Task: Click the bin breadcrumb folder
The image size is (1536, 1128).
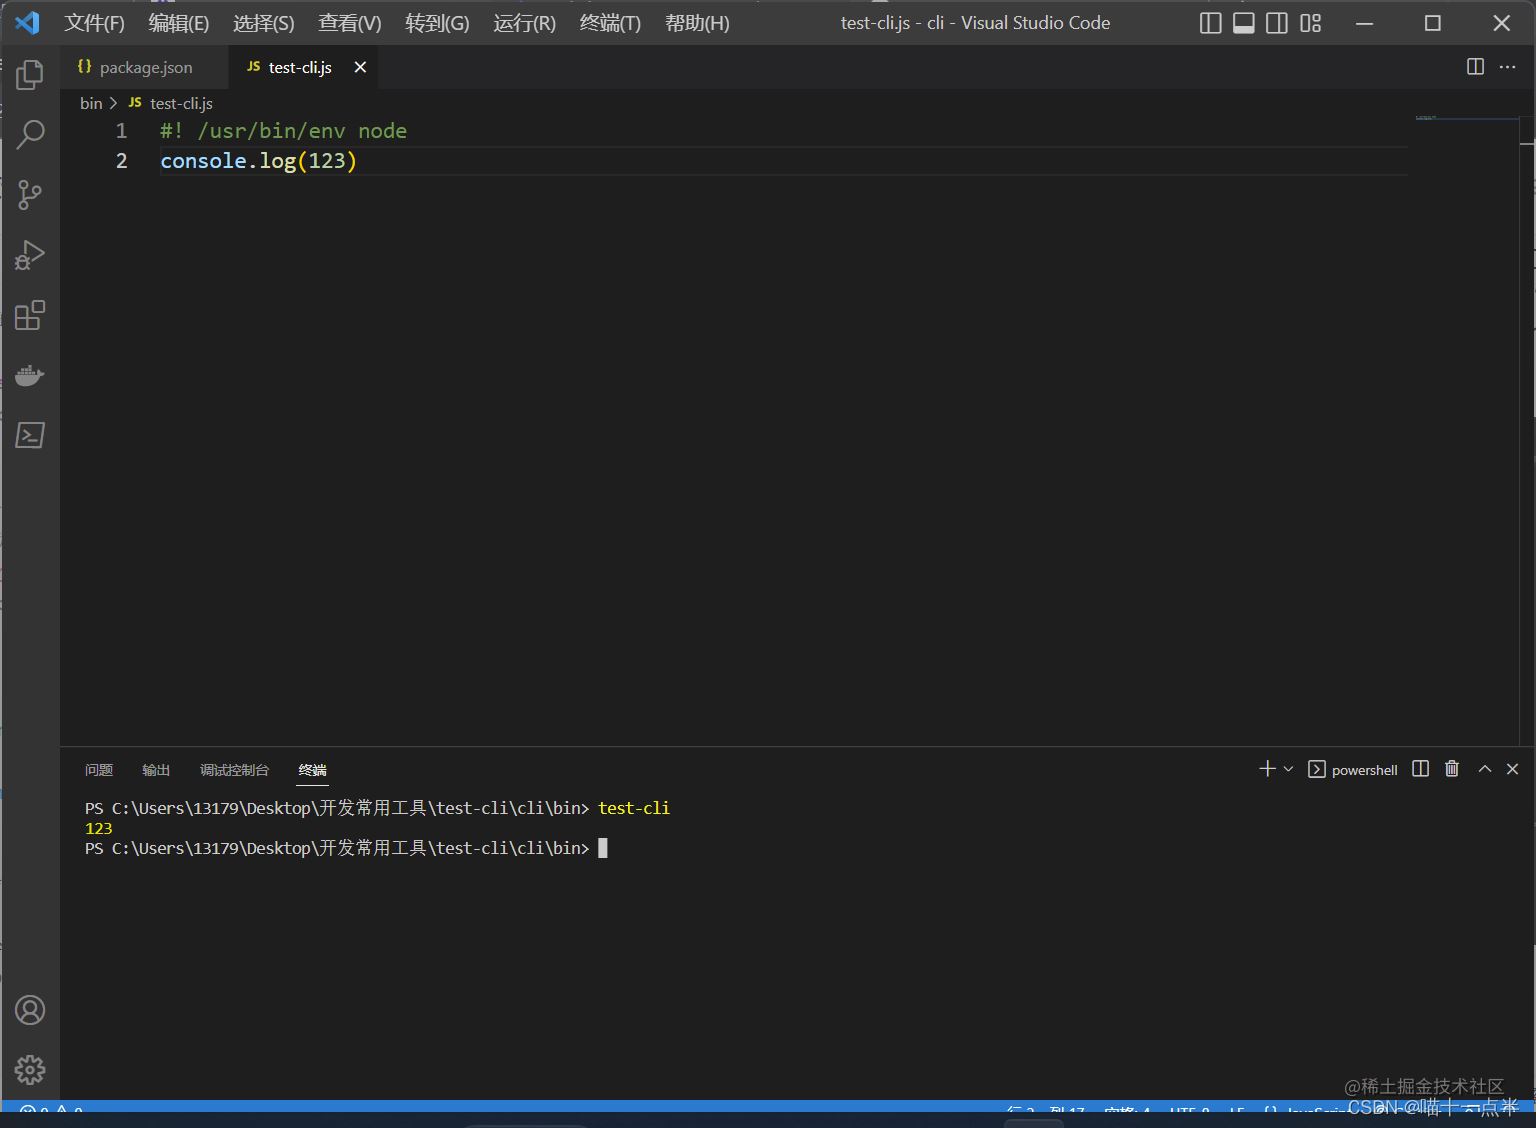Action: [x=91, y=103]
